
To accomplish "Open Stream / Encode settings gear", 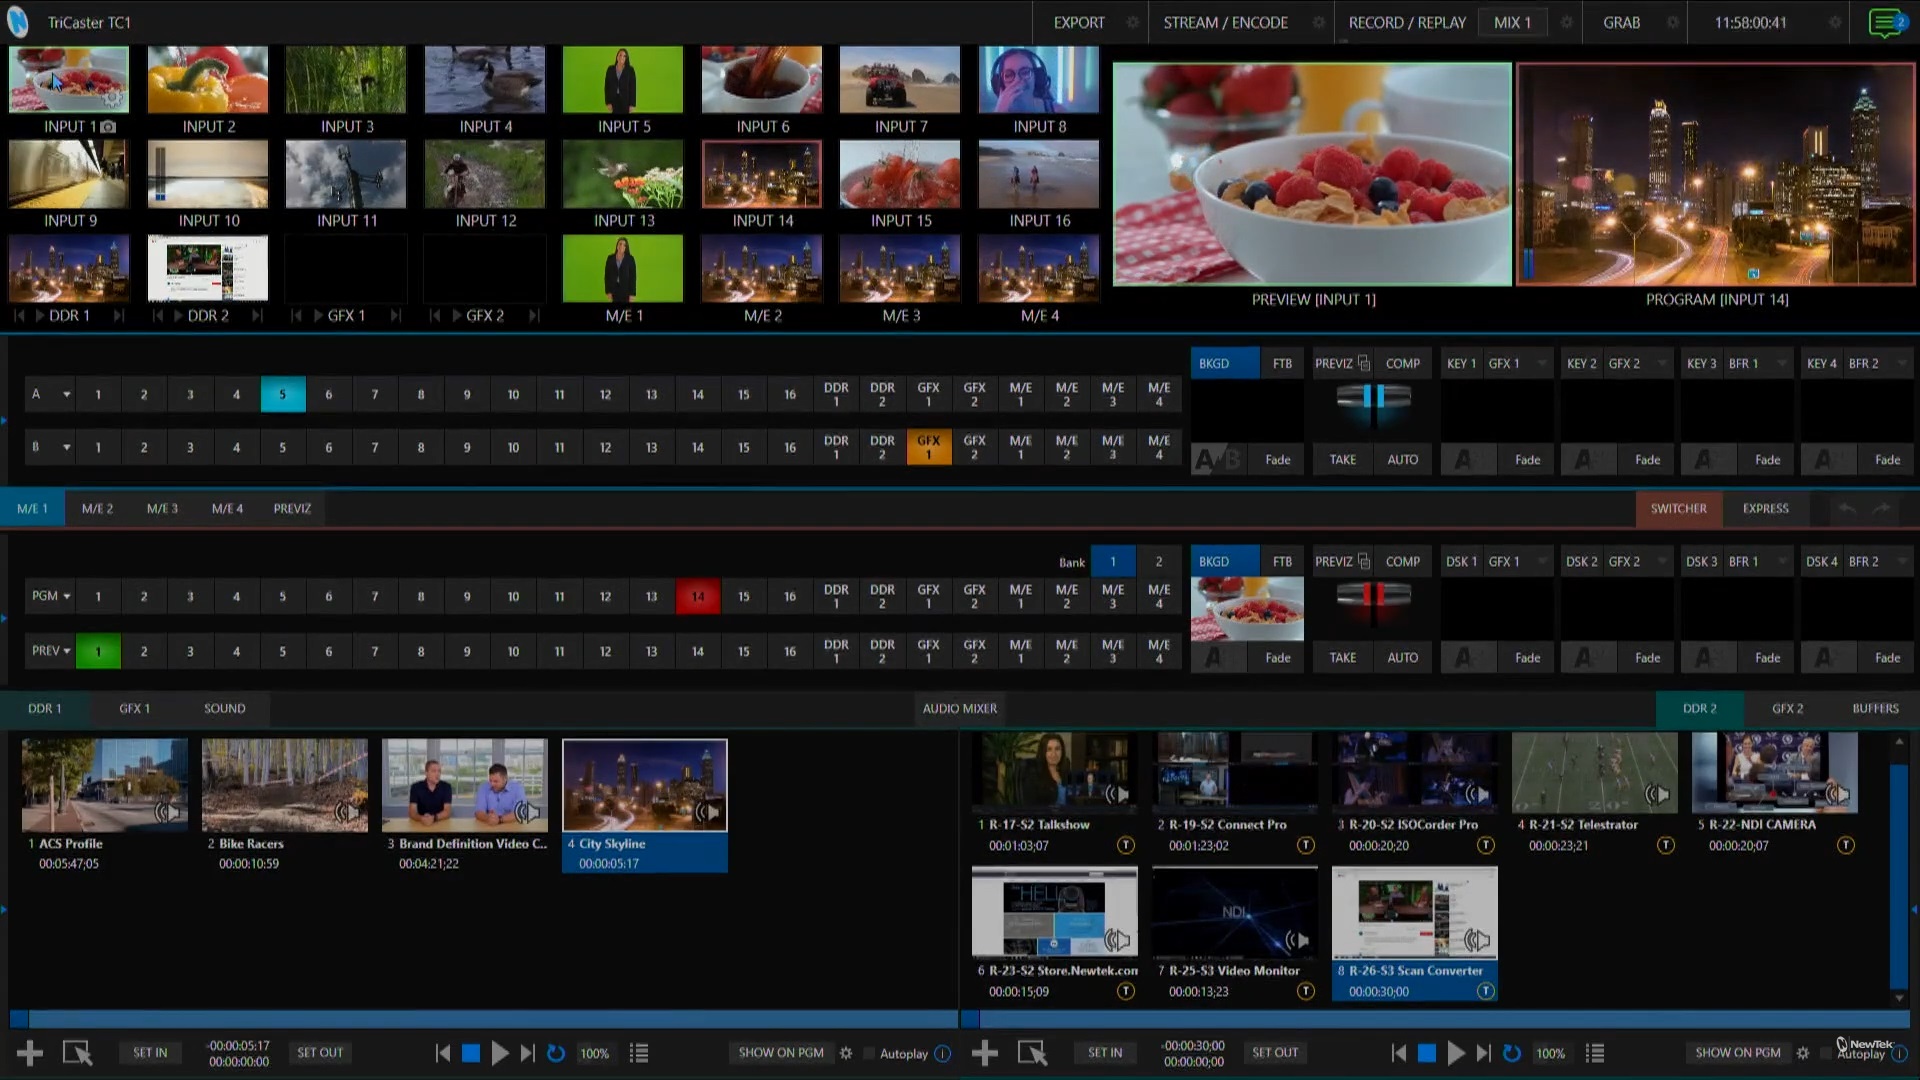I will coord(1318,22).
